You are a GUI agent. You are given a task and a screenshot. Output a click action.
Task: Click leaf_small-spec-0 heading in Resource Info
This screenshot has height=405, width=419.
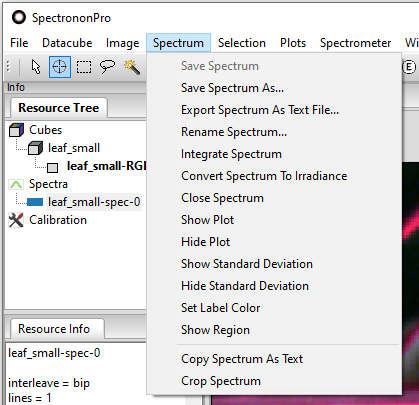pyautogui.click(x=54, y=353)
